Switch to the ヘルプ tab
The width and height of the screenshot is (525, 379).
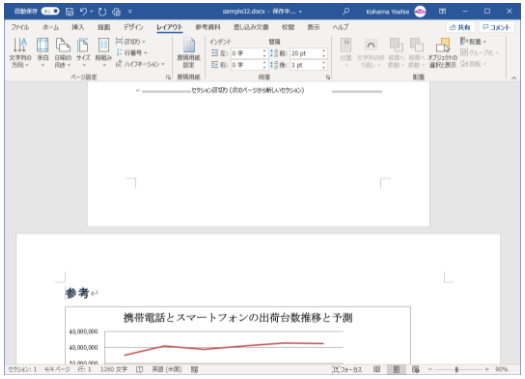(x=341, y=27)
